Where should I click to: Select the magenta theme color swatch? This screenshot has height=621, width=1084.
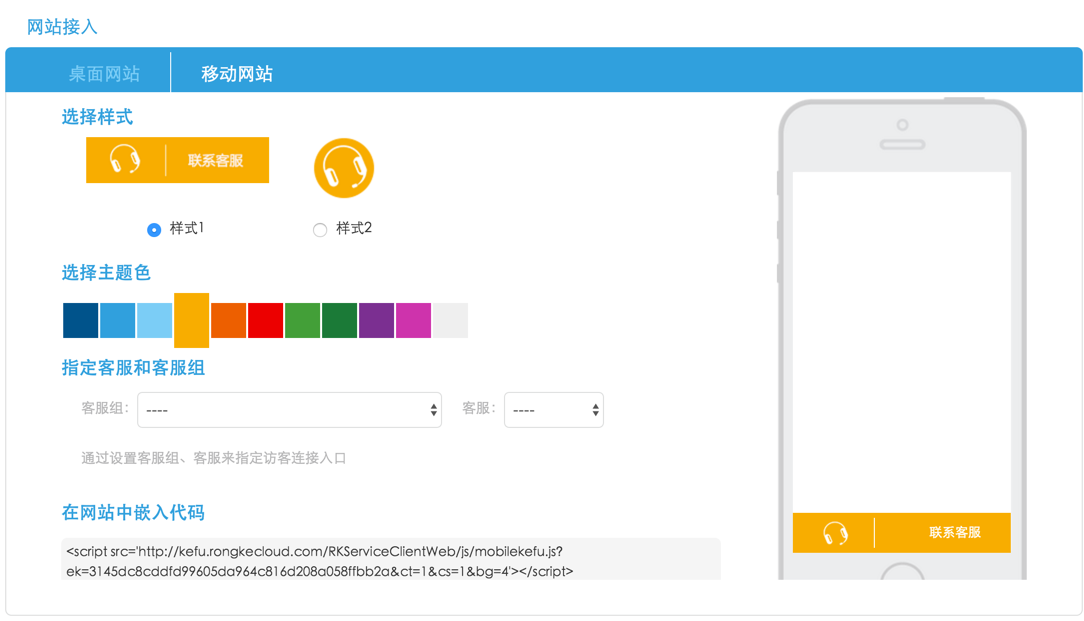coord(413,321)
